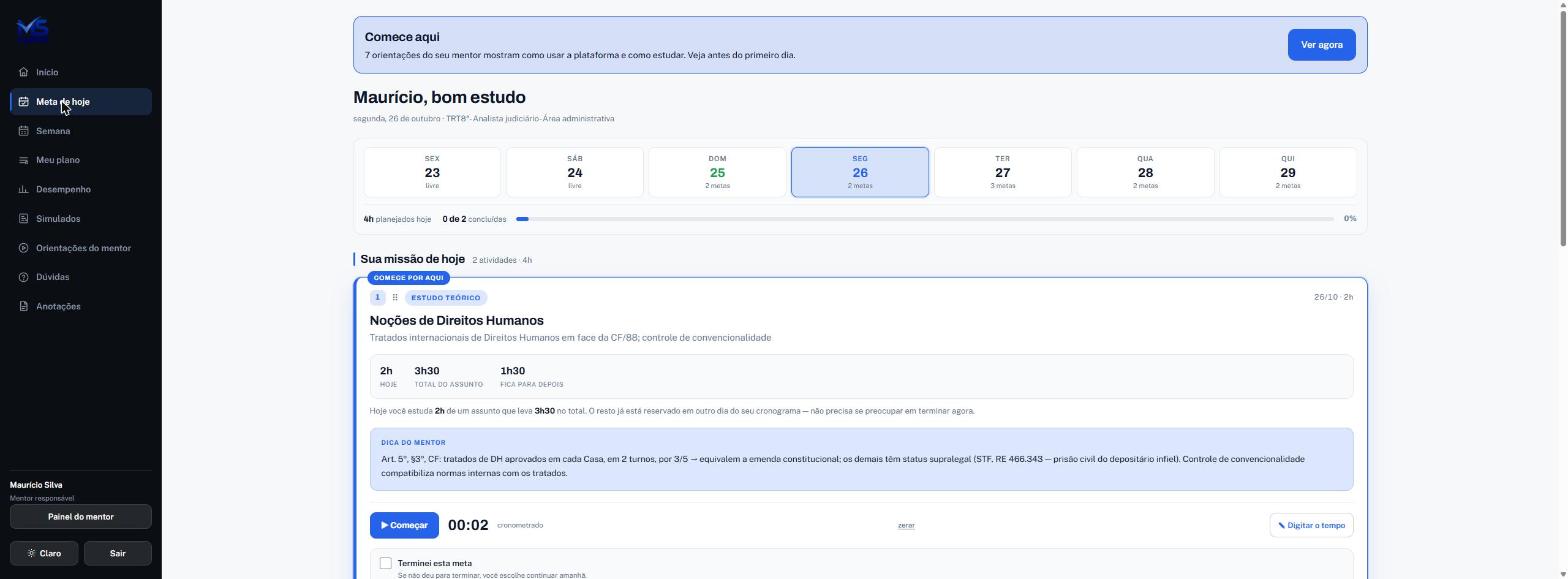1568x579 pixels.
Task: Grab the drag handle on activity 1
Action: [x=395, y=297]
